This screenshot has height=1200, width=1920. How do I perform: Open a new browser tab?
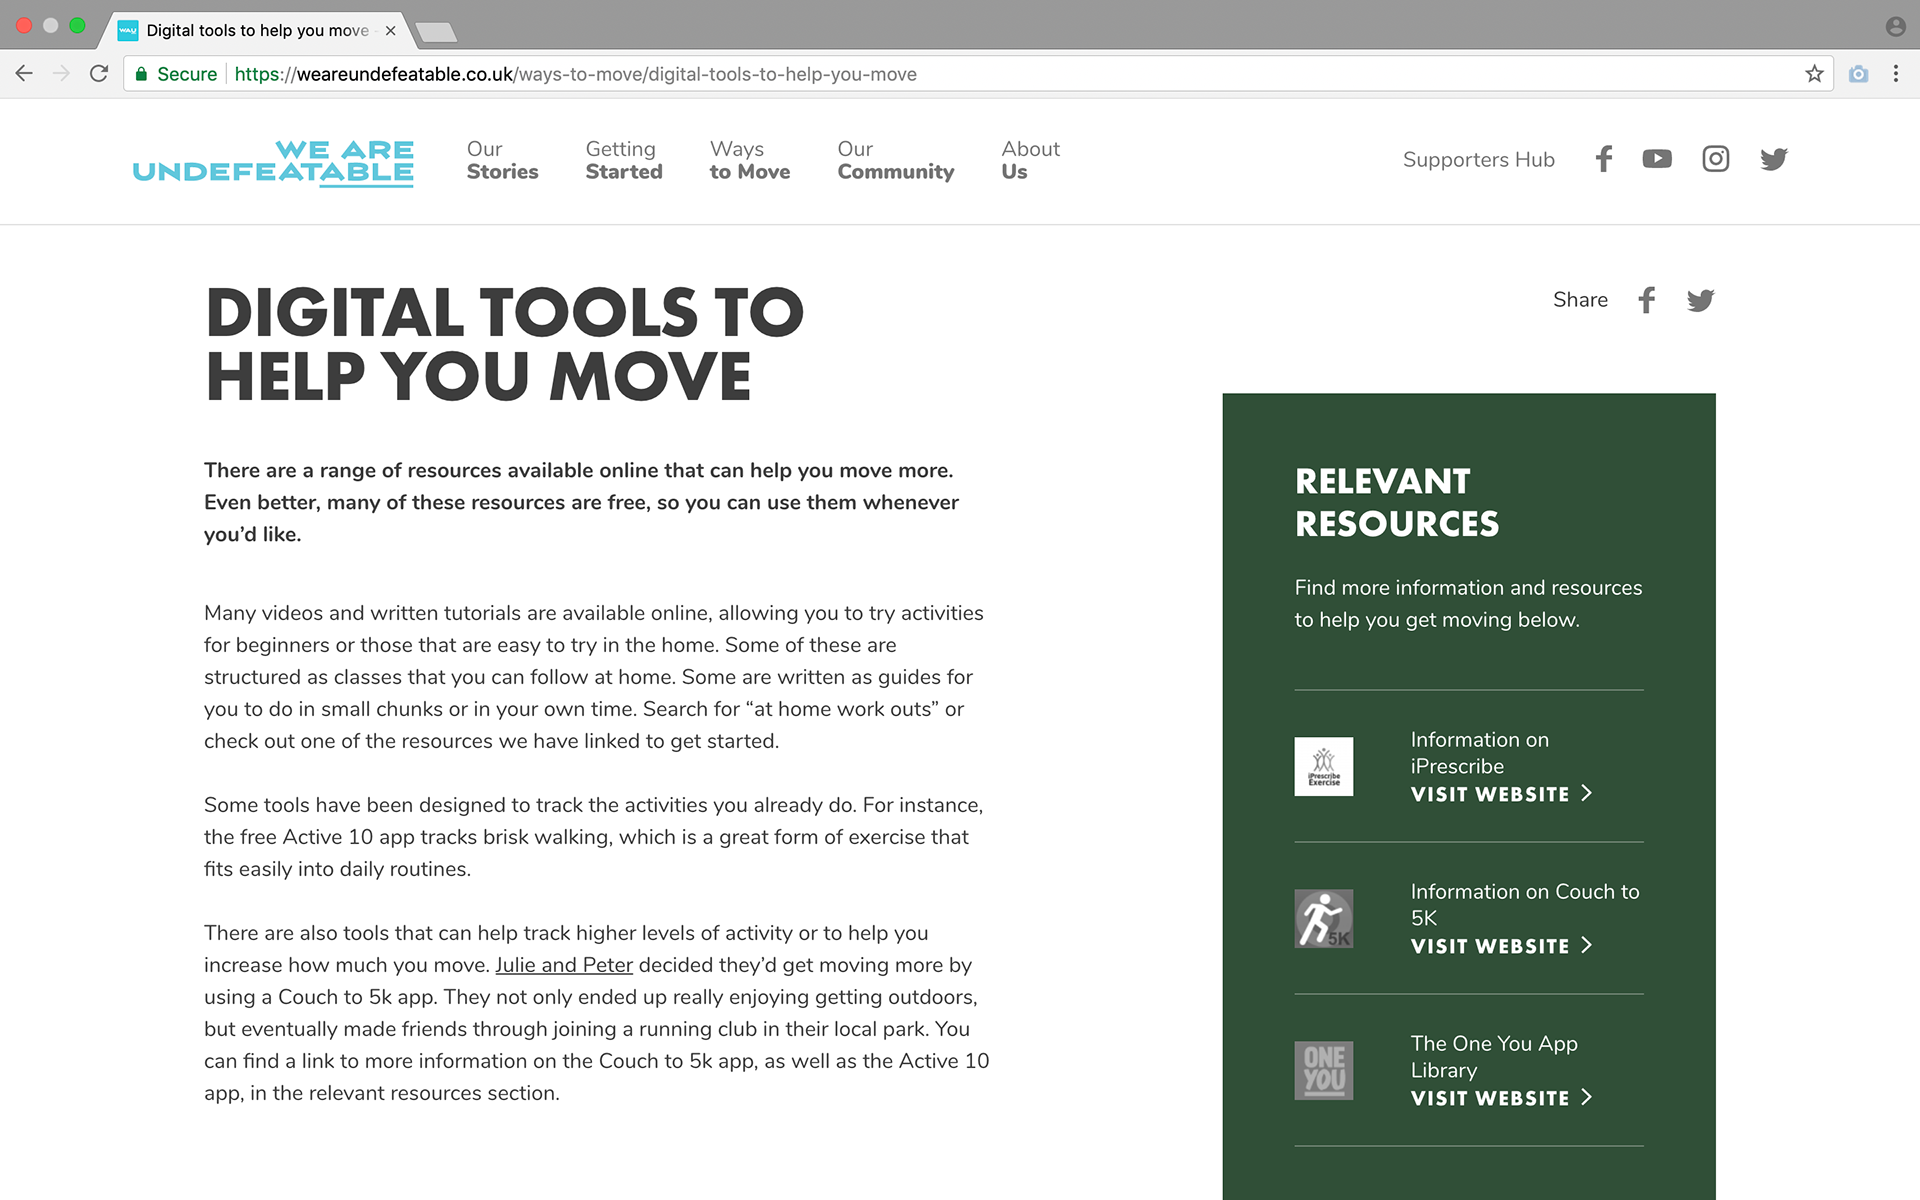coord(436,32)
